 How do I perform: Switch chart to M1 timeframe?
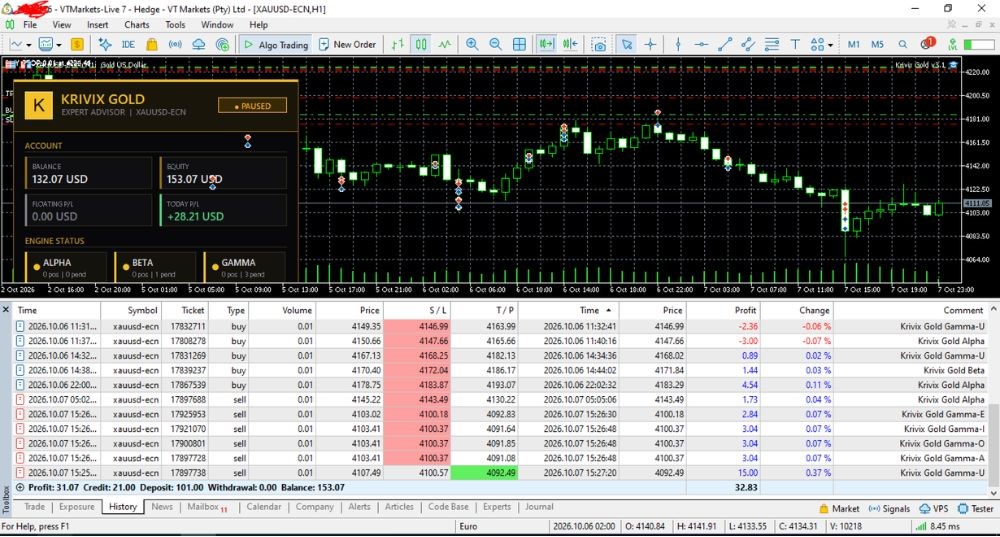[853, 45]
